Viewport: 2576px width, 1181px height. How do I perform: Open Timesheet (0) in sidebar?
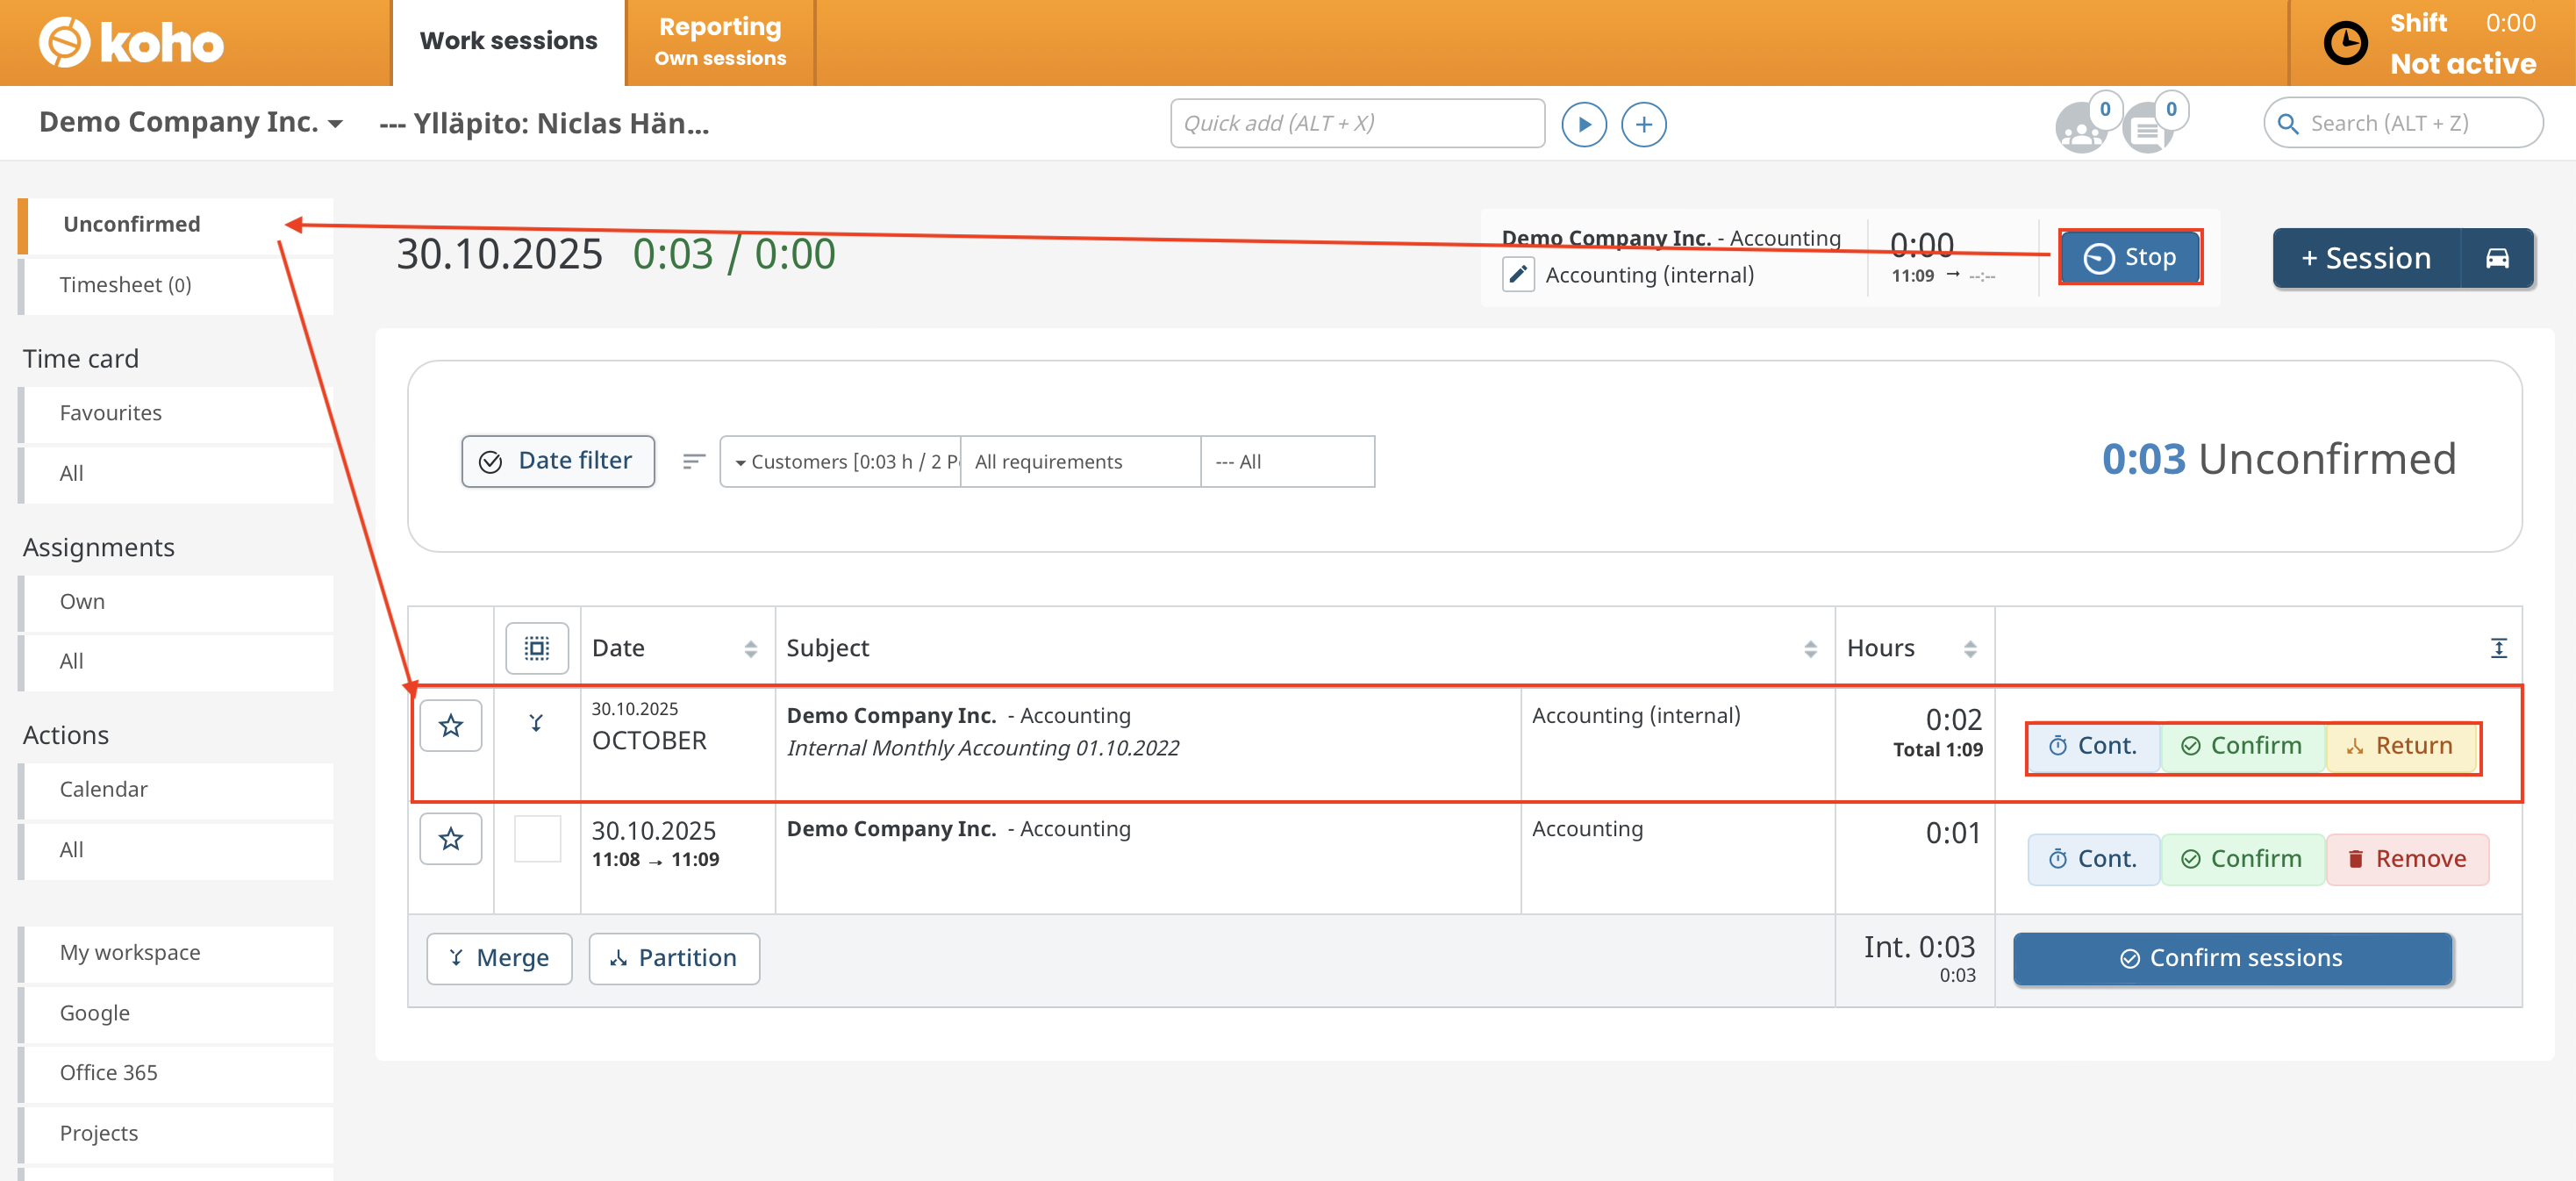click(x=125, y=285)
